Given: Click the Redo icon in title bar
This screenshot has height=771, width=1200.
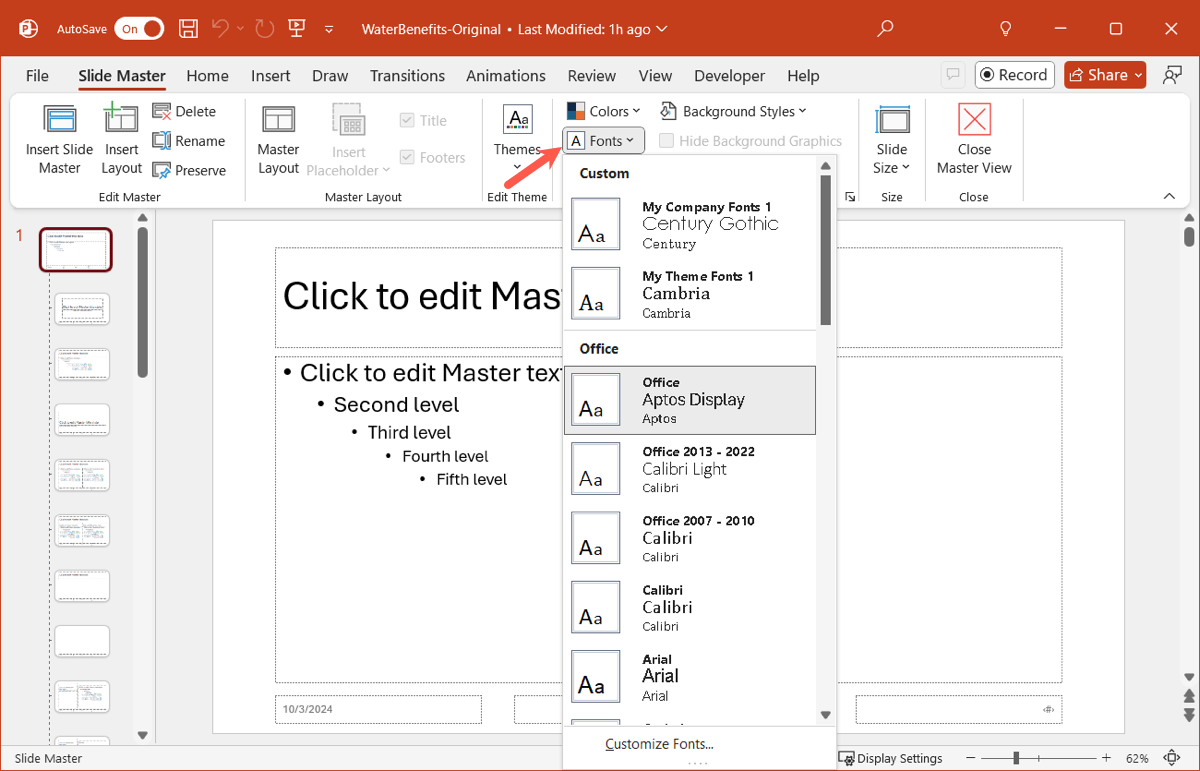Looking at the screenshot, I should point(265,29).
